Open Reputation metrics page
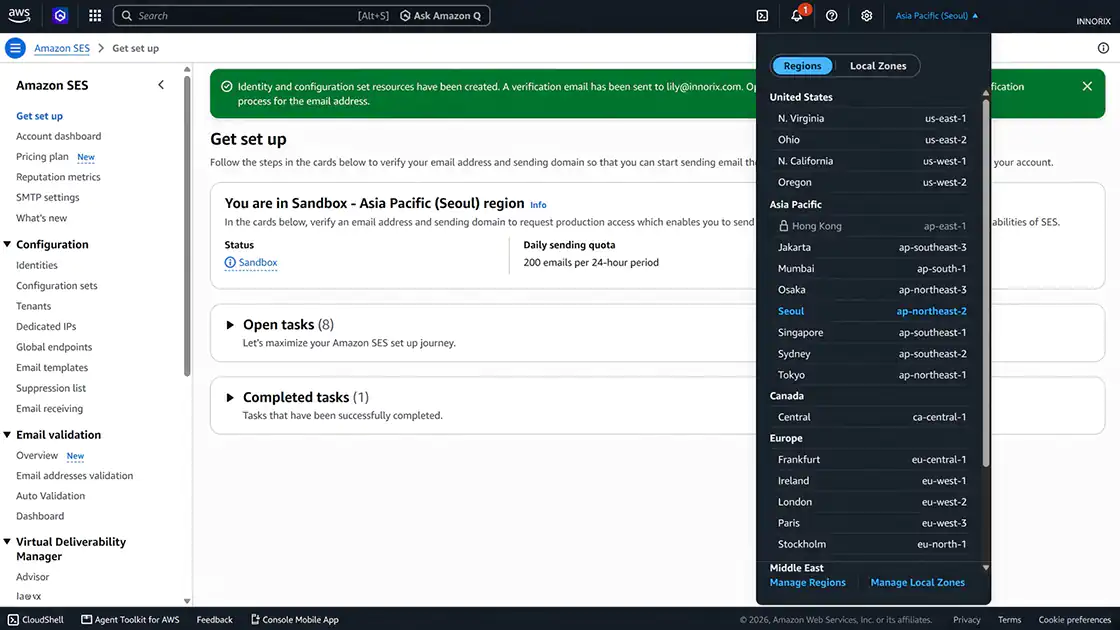 click(x=59, y=176)
